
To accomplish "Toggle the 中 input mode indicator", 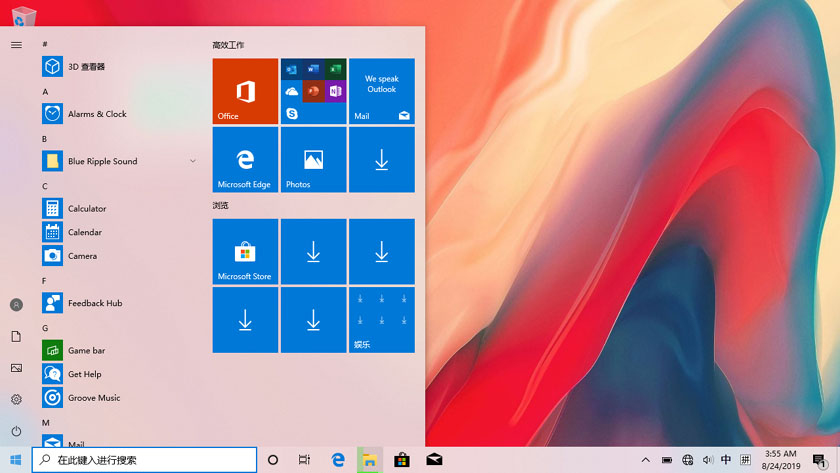I will click(726, 460).
